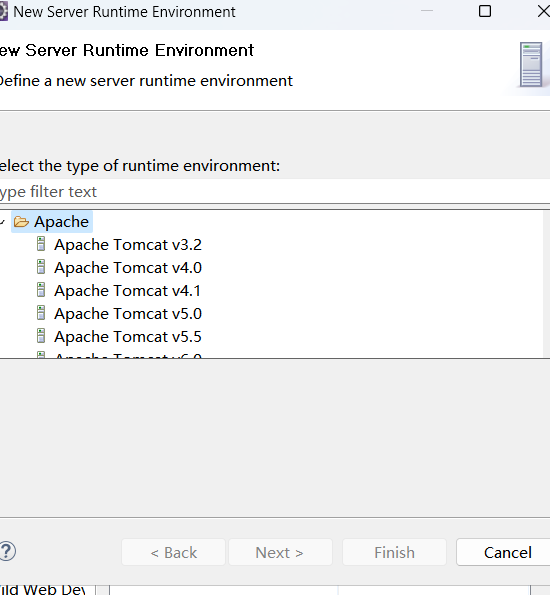Click the server tower banner image
The image size is (550, 595).
pyautogui.click(x=531, y=65)
